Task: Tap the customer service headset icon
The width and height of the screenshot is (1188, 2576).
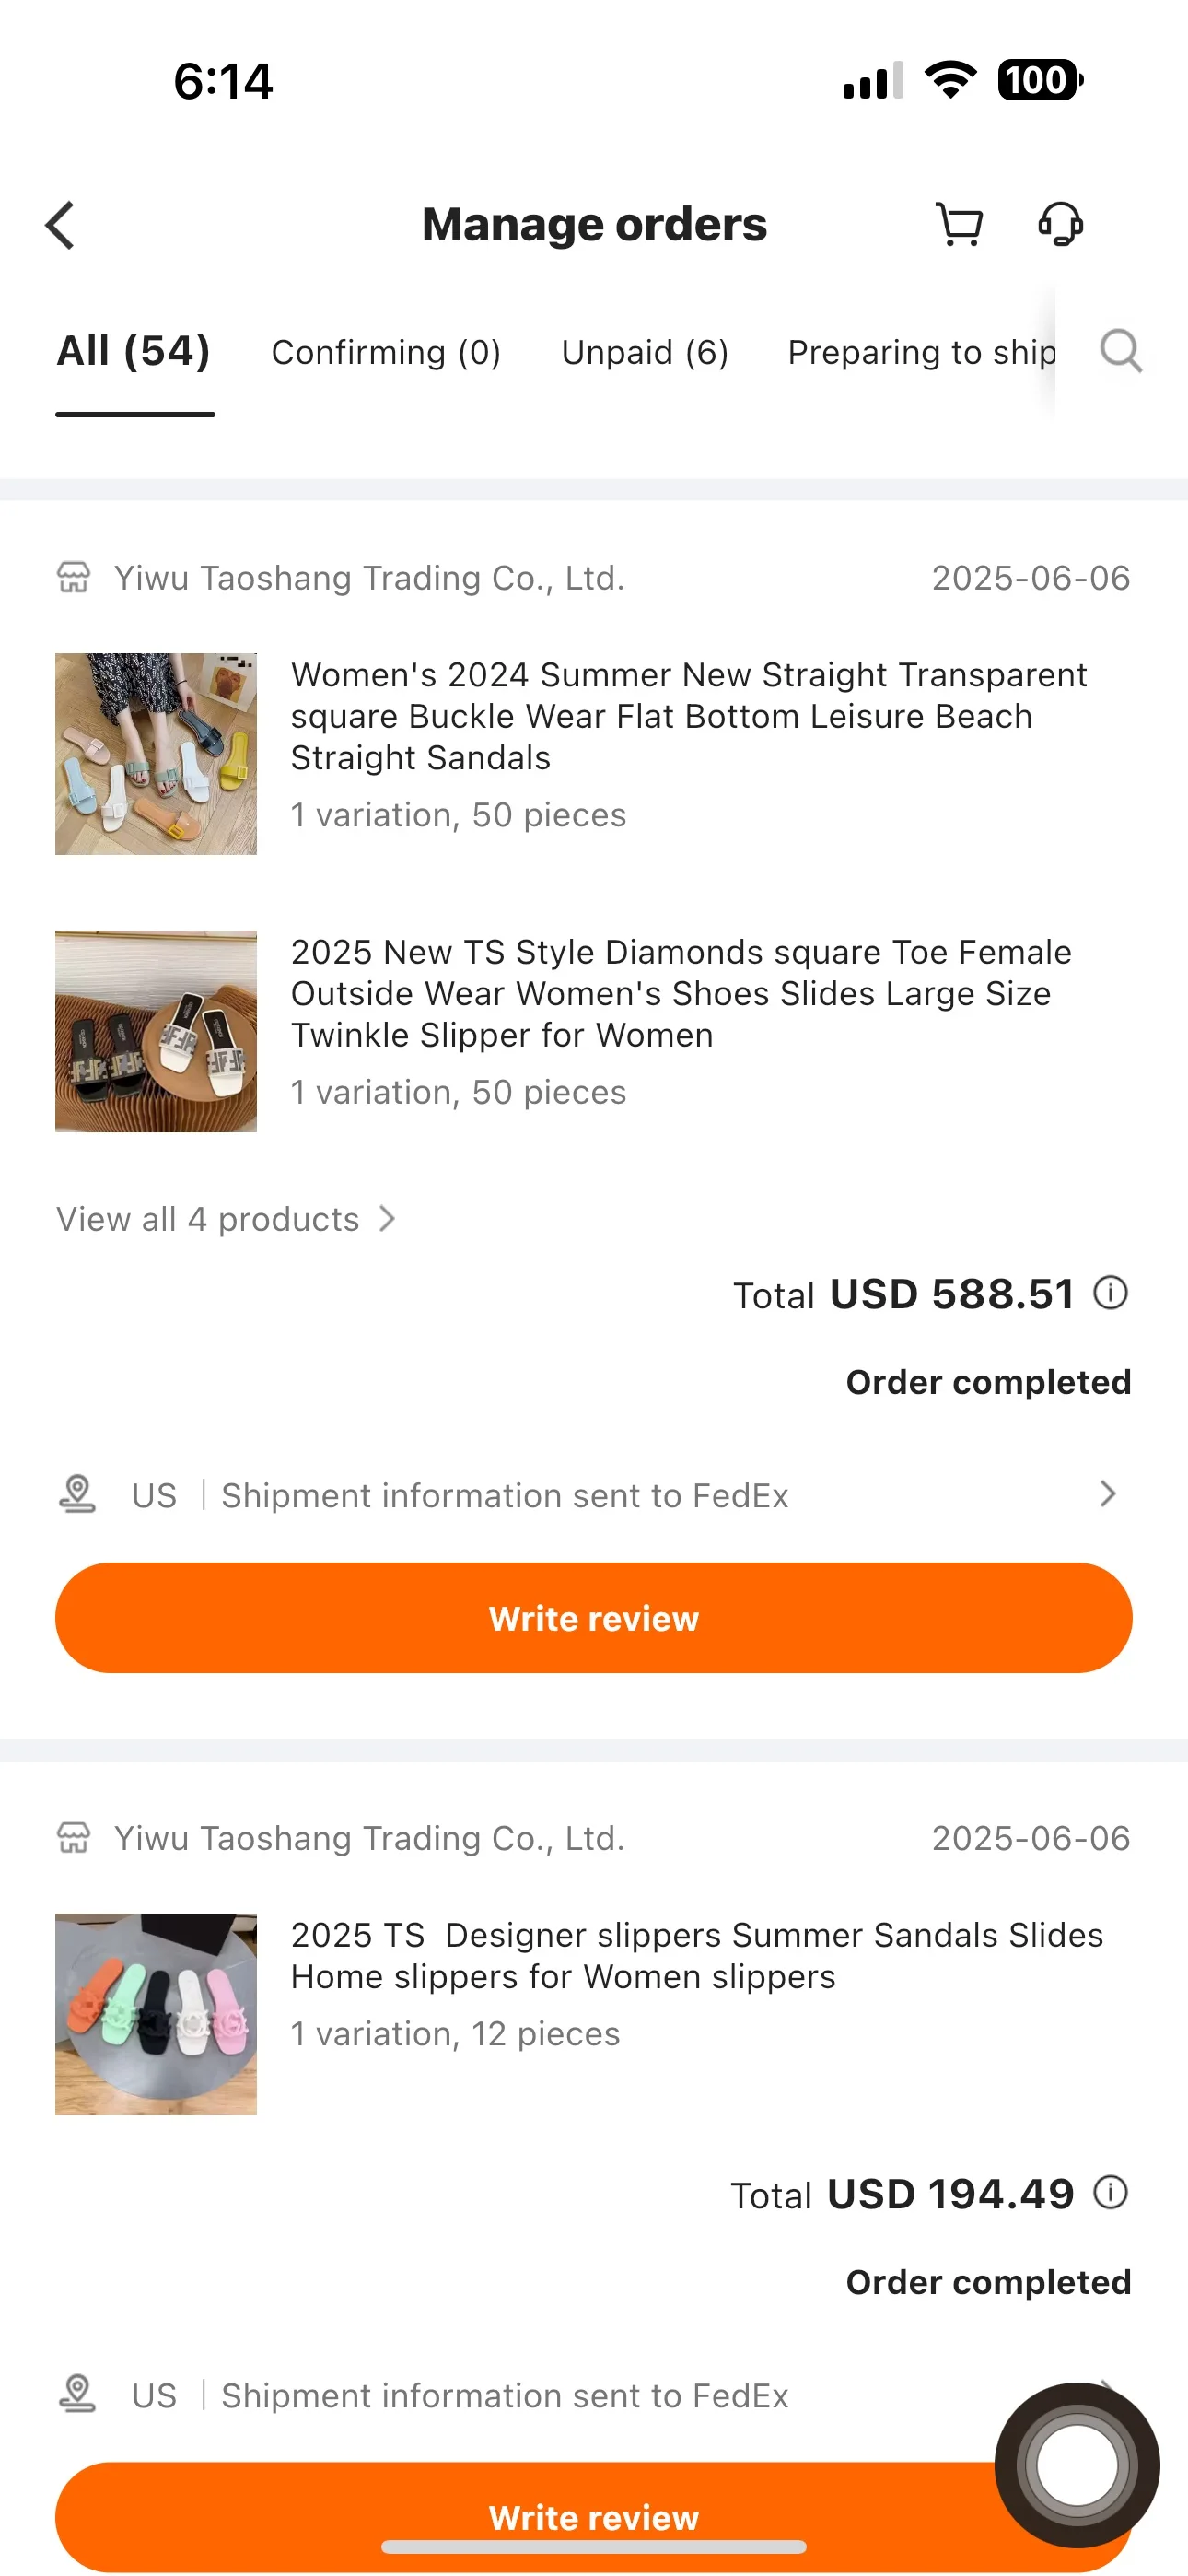Action: 1060,224
